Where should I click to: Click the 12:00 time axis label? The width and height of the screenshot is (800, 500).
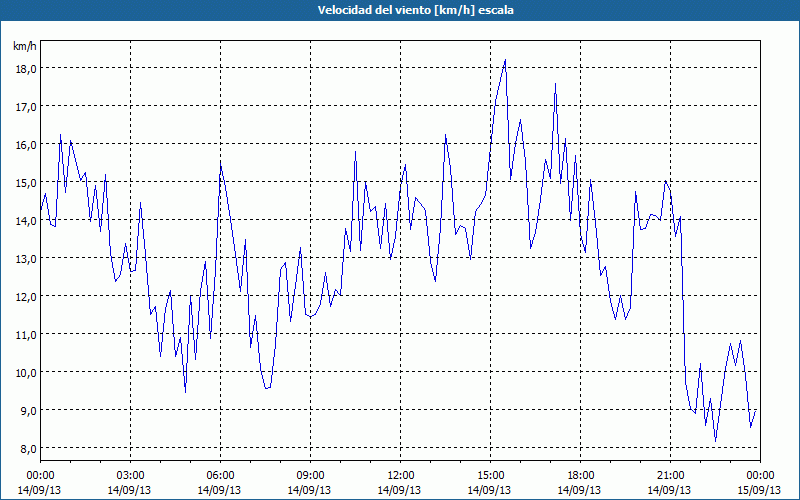click(x=401, y=476)
